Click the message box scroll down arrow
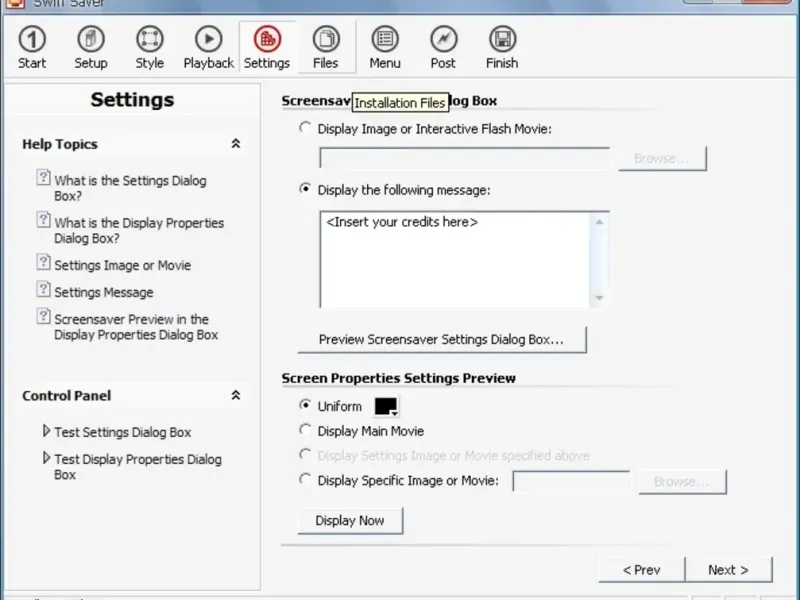Screen dimensions: 800x600 coord(599,298)
